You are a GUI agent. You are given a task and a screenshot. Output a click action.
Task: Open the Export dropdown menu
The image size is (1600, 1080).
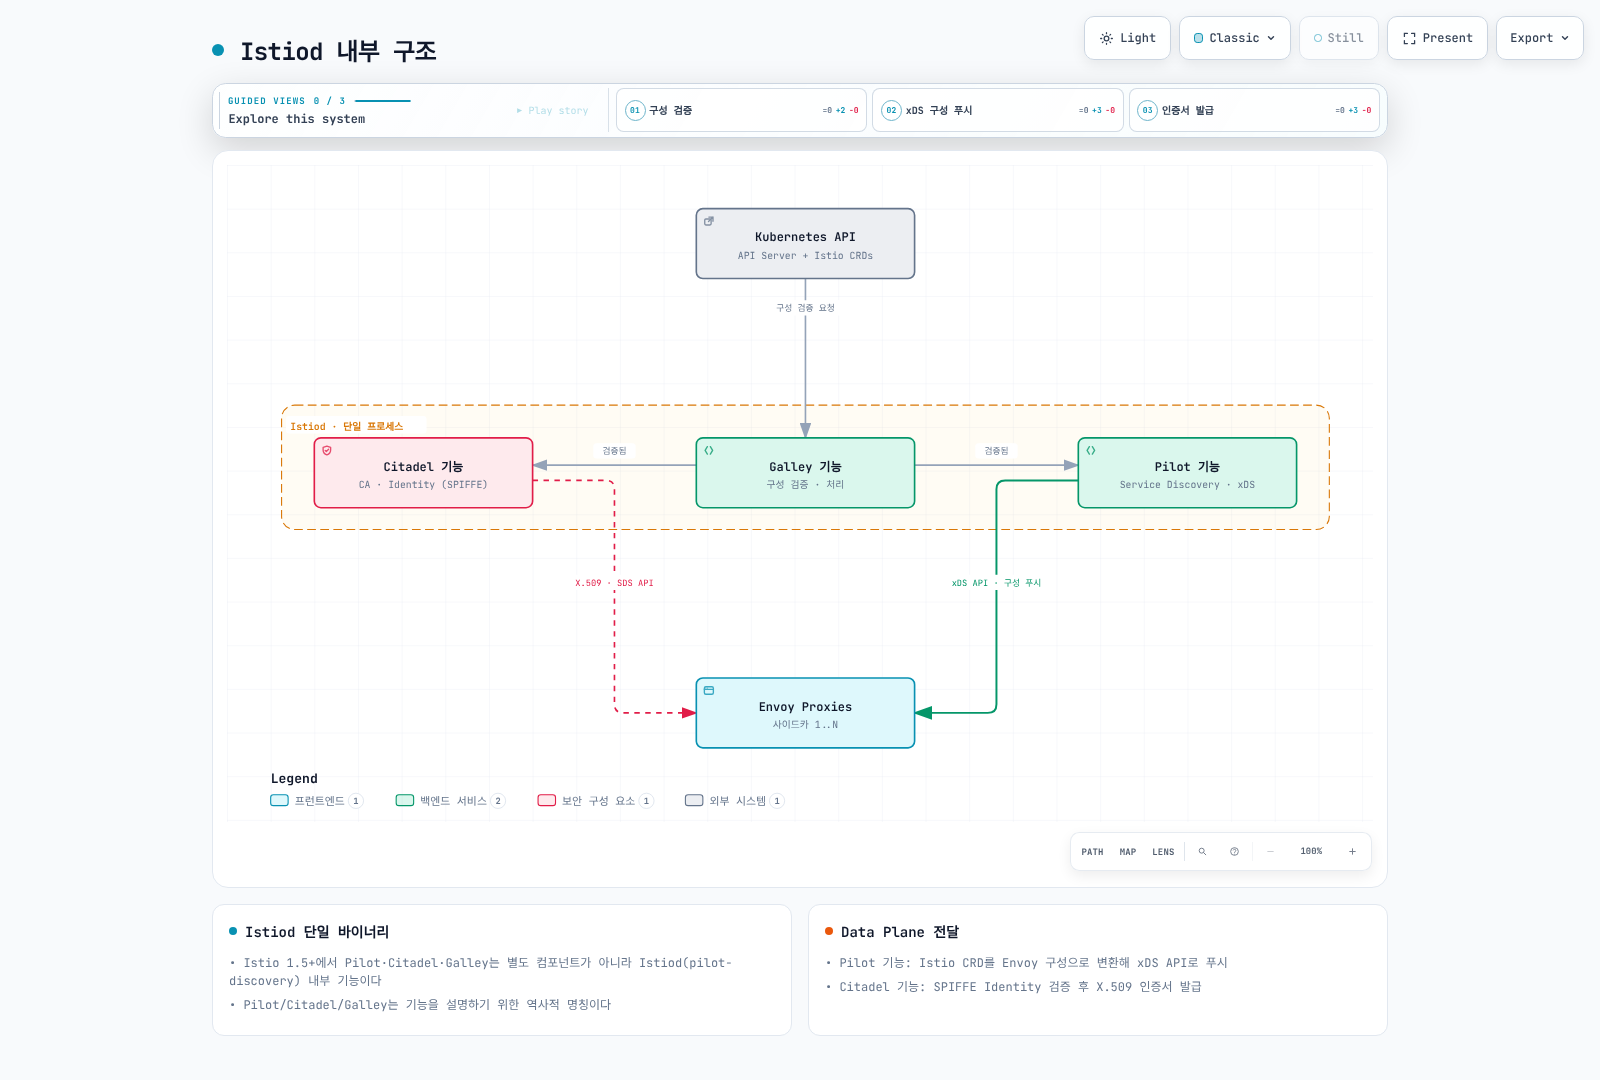click(x=1539, y=38)
